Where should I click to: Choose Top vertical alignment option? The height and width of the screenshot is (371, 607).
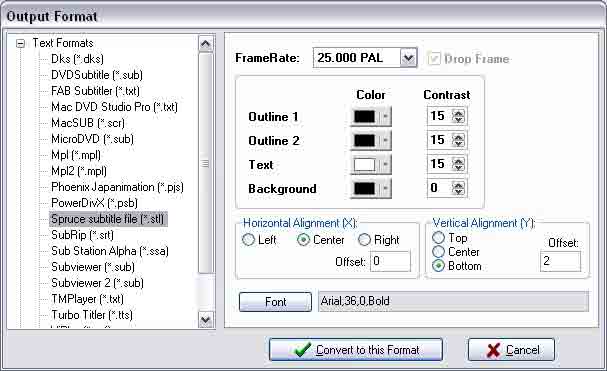(438, 237)
